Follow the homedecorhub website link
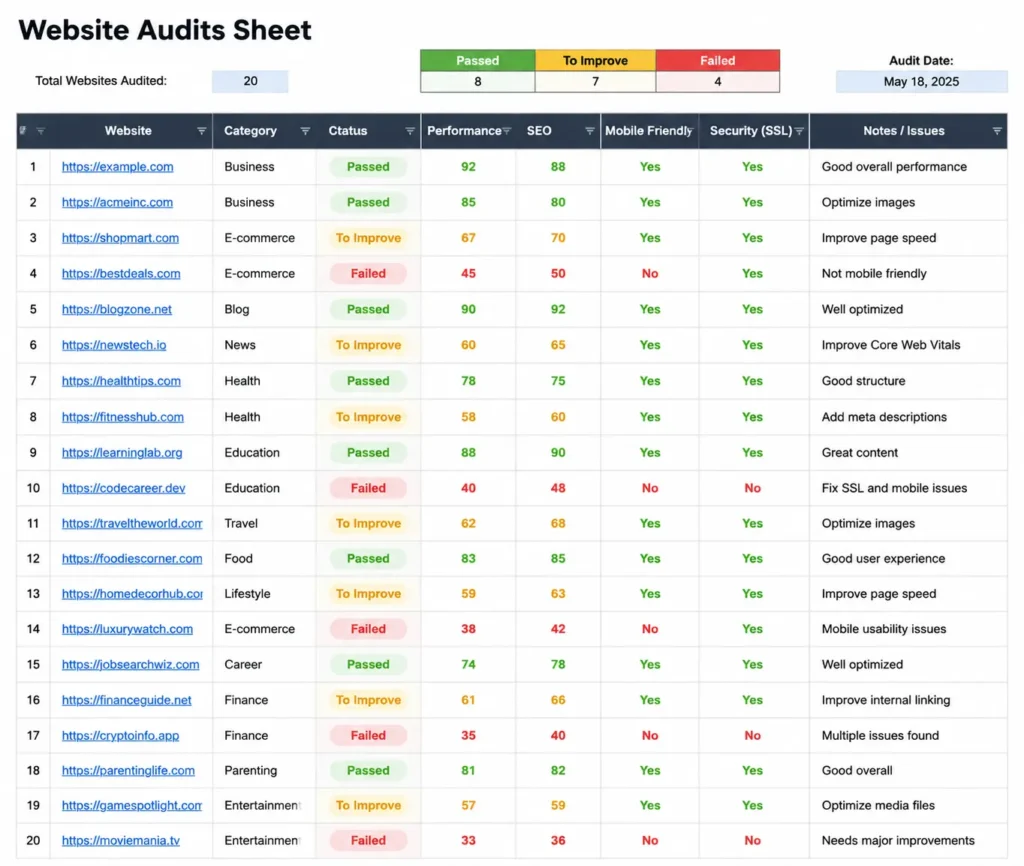This screenshot has height=866, width=1024. [132, 594]
